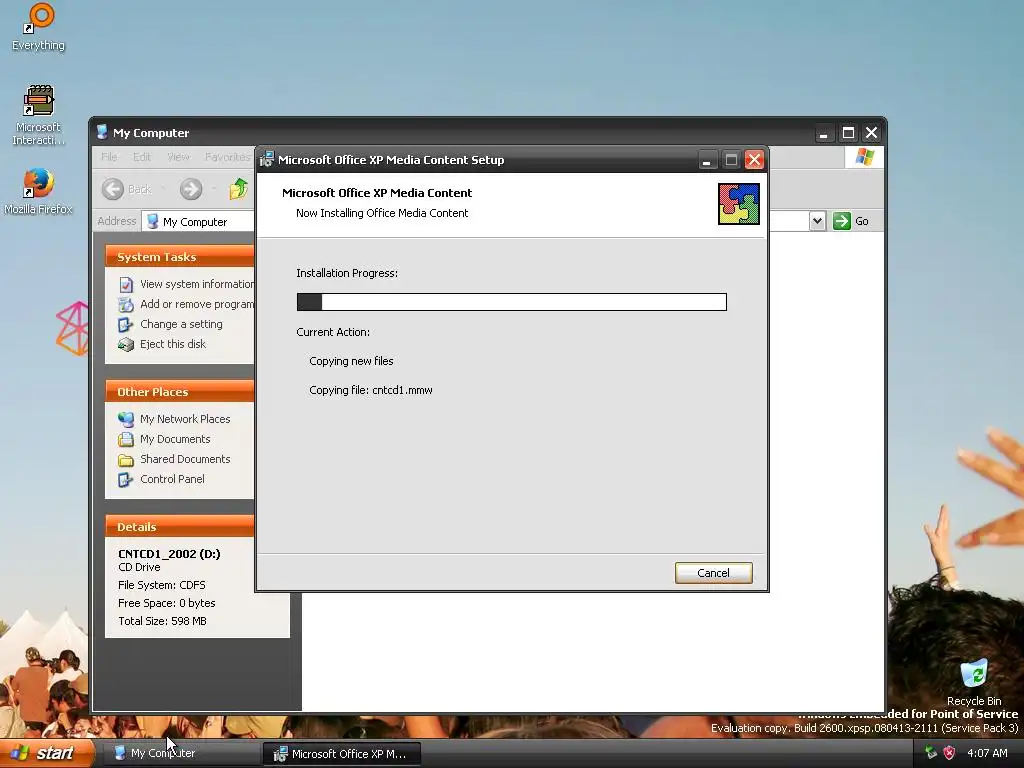Maximize the My Computer window
Image resolution: width=1024 pixels, height=768 pixels.
[x=848, y=133]
